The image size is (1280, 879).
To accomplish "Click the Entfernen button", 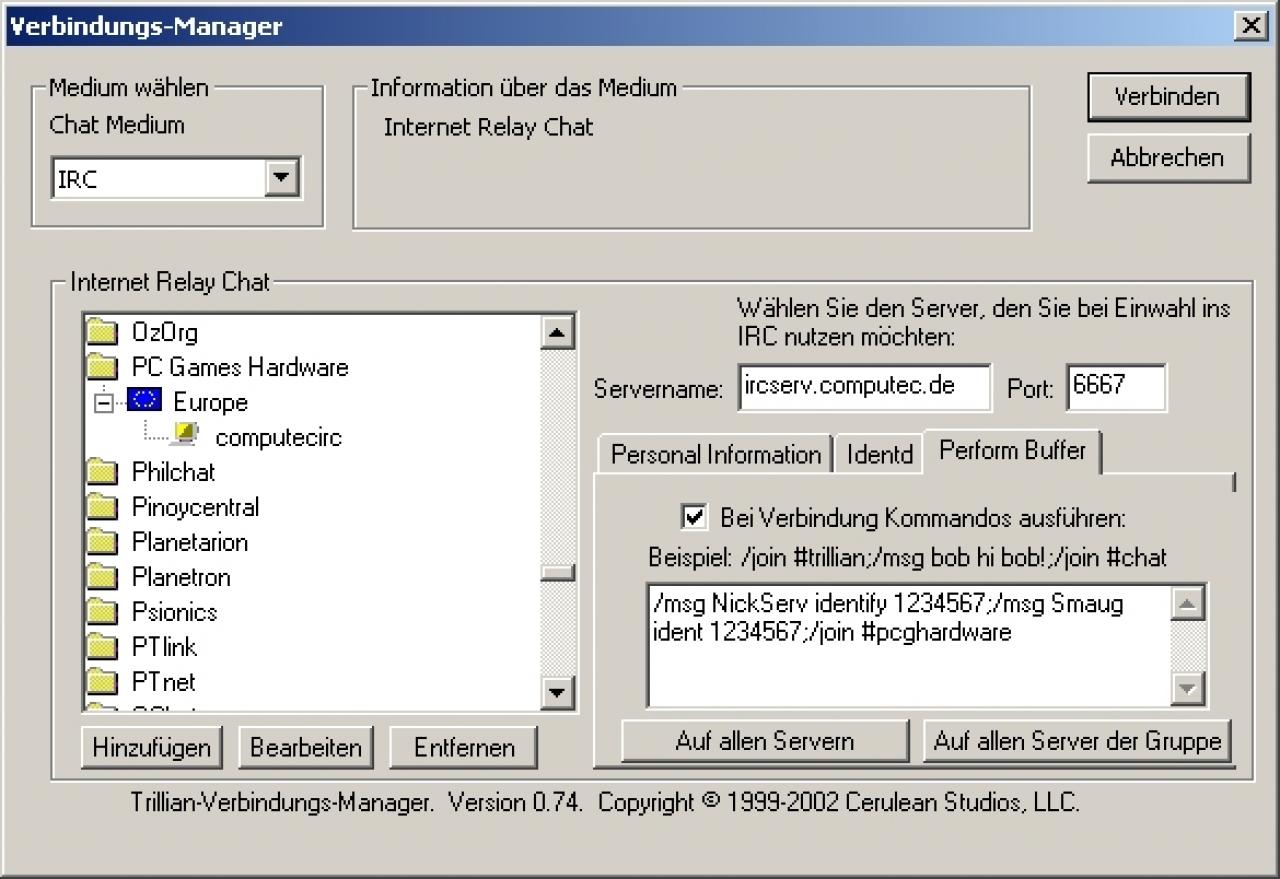I will coord(464,747).
